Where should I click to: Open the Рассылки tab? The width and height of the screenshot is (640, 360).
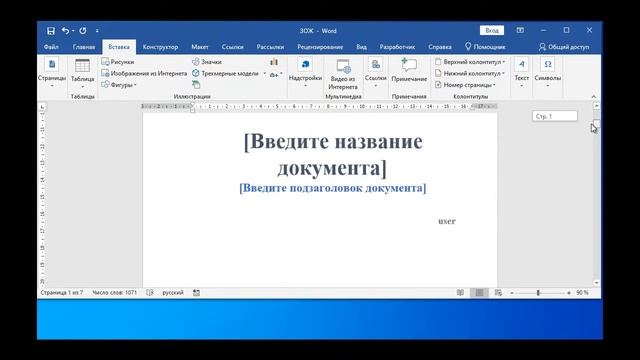coord(270,47)
